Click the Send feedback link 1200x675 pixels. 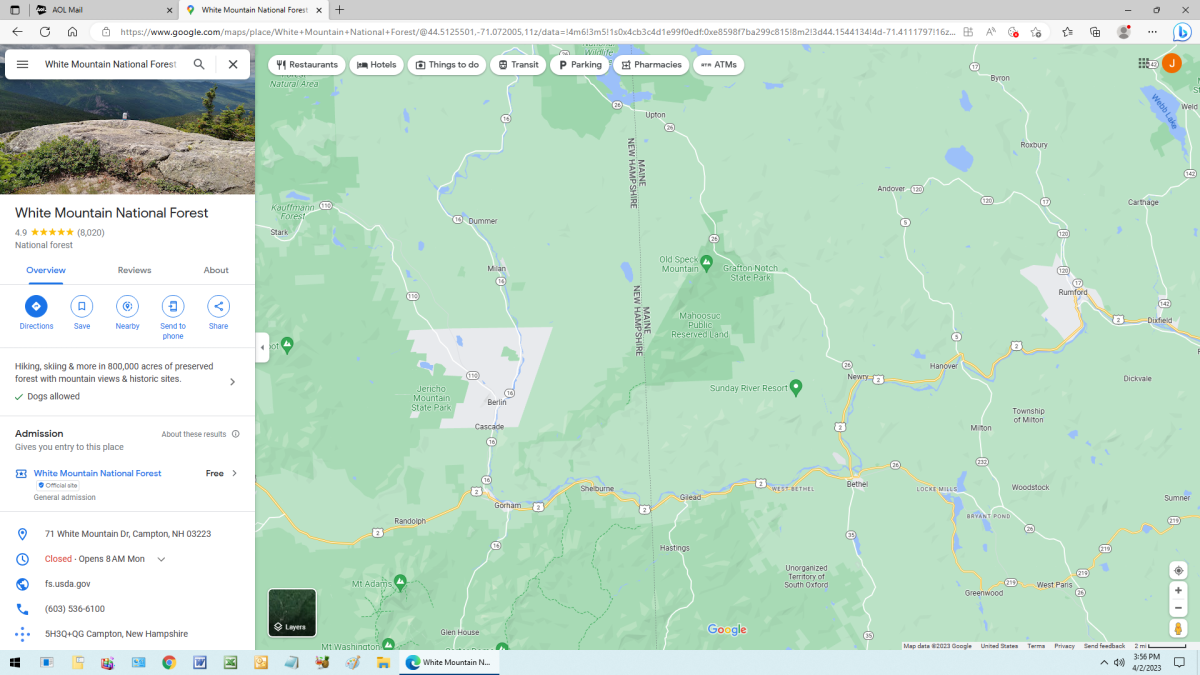tap(1104, 646)
